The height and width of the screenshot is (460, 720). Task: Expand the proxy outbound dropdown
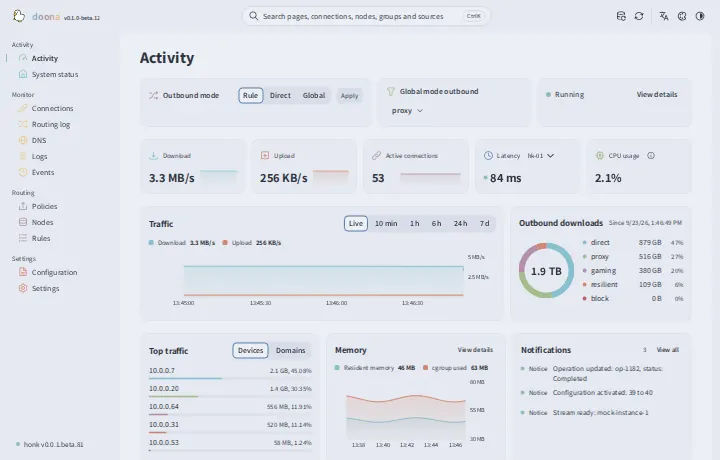coord(407,111)
